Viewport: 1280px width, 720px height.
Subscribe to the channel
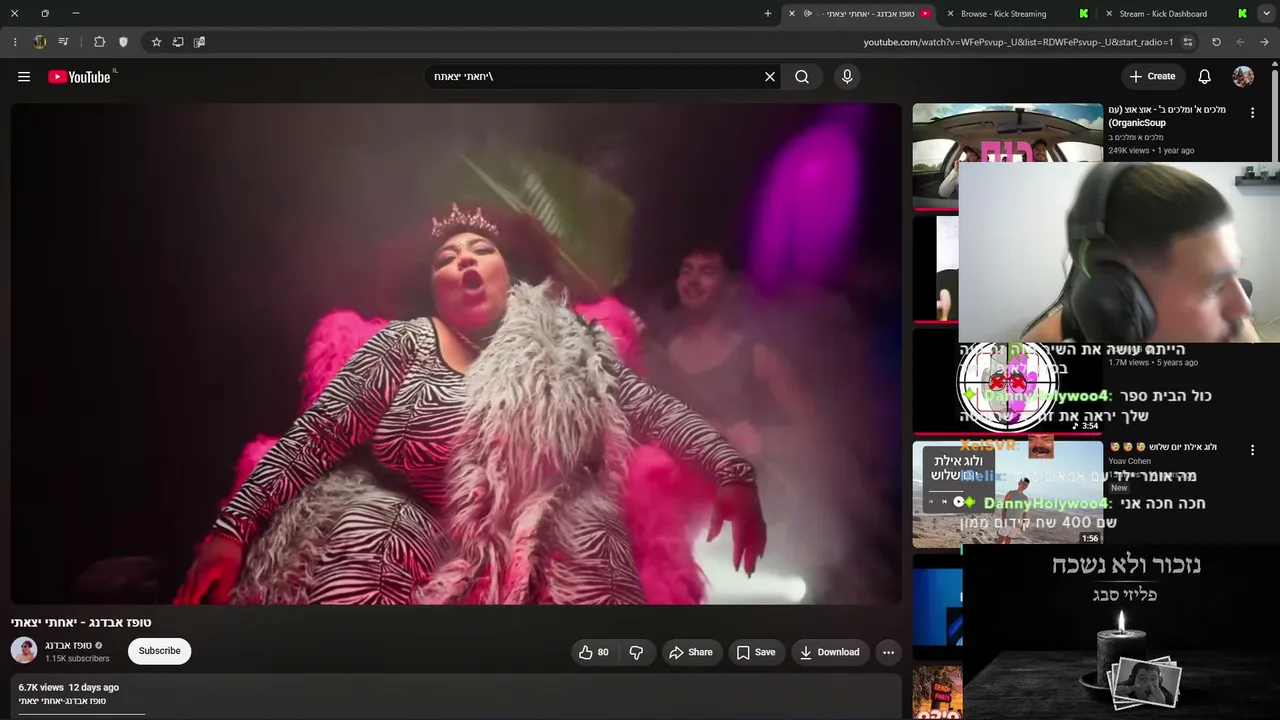[160, 651]
